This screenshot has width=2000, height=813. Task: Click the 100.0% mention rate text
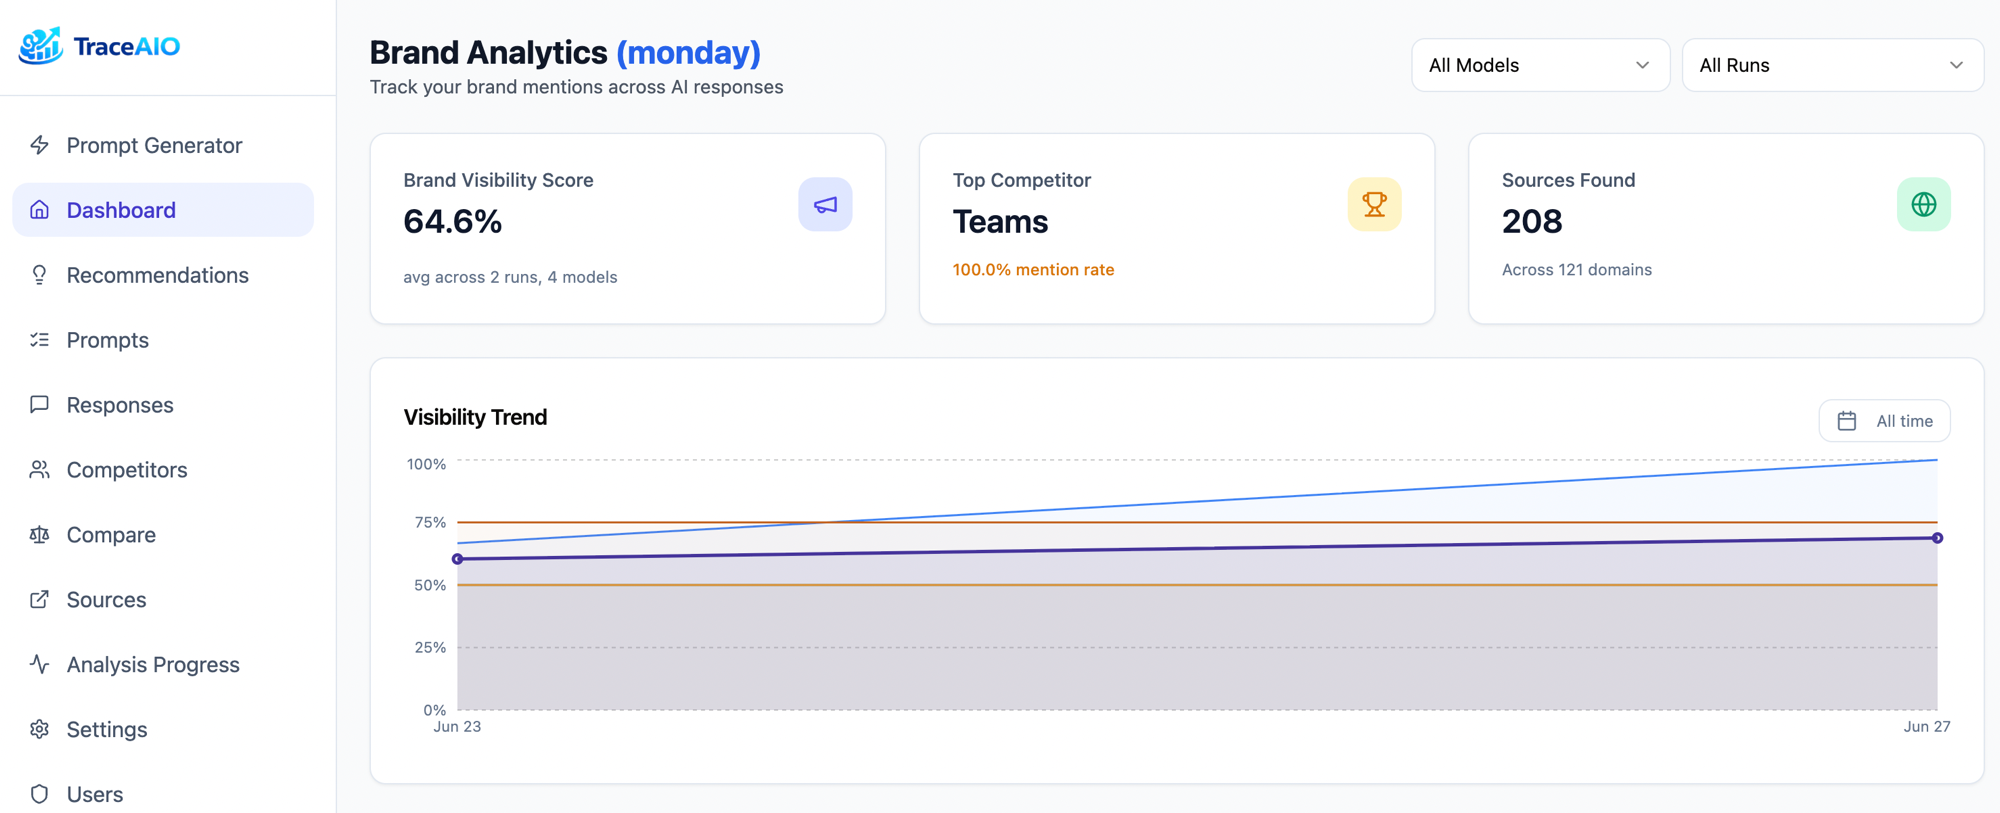pos(1033,269)
